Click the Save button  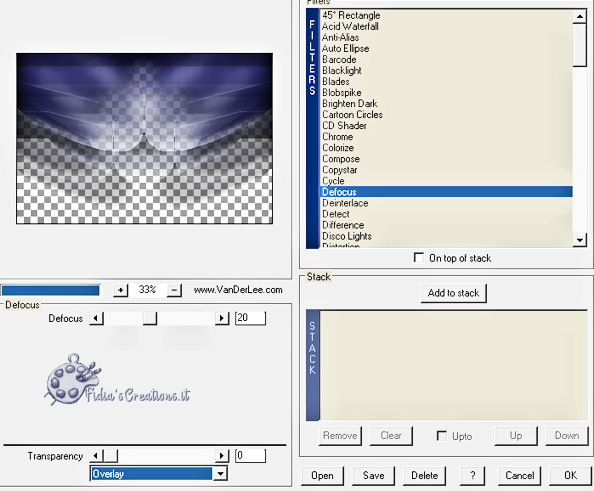pyautogui.click(x=374, y=475)
